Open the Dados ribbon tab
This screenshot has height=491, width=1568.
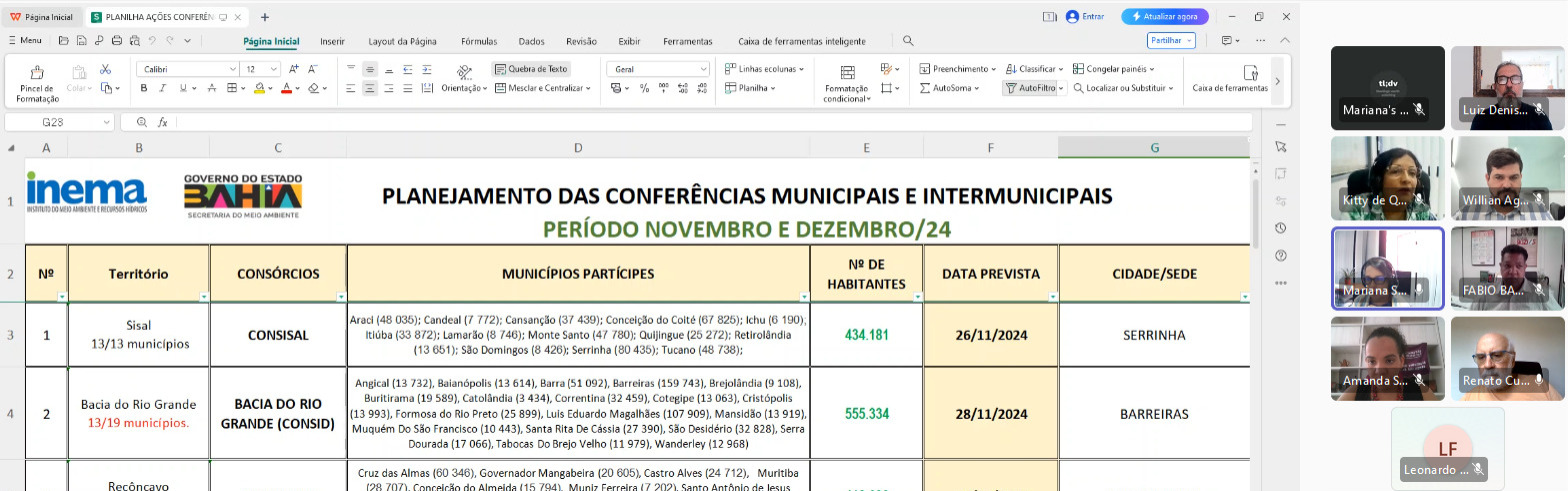point(532,41)
